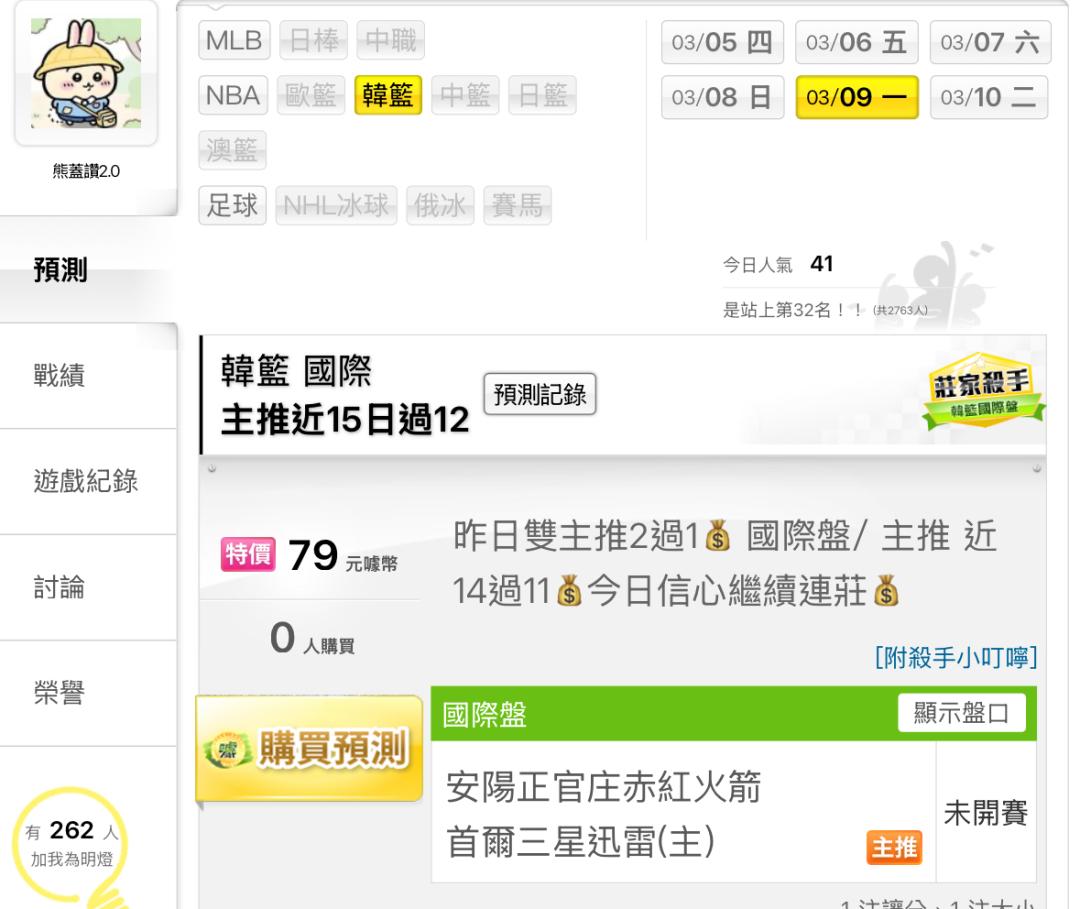This screenshot has width=1080, height=909.
Task: Select the MLB league filter
Action: point(234,40)
